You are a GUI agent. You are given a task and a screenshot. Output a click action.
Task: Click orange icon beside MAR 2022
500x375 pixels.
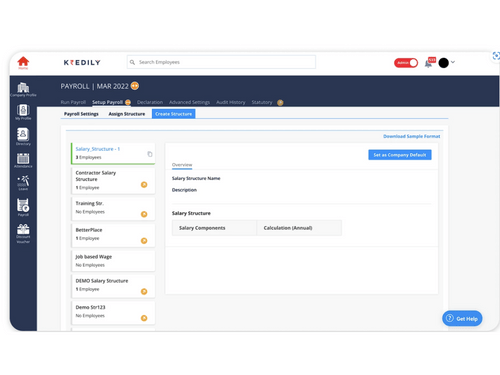tap(135, 86)
